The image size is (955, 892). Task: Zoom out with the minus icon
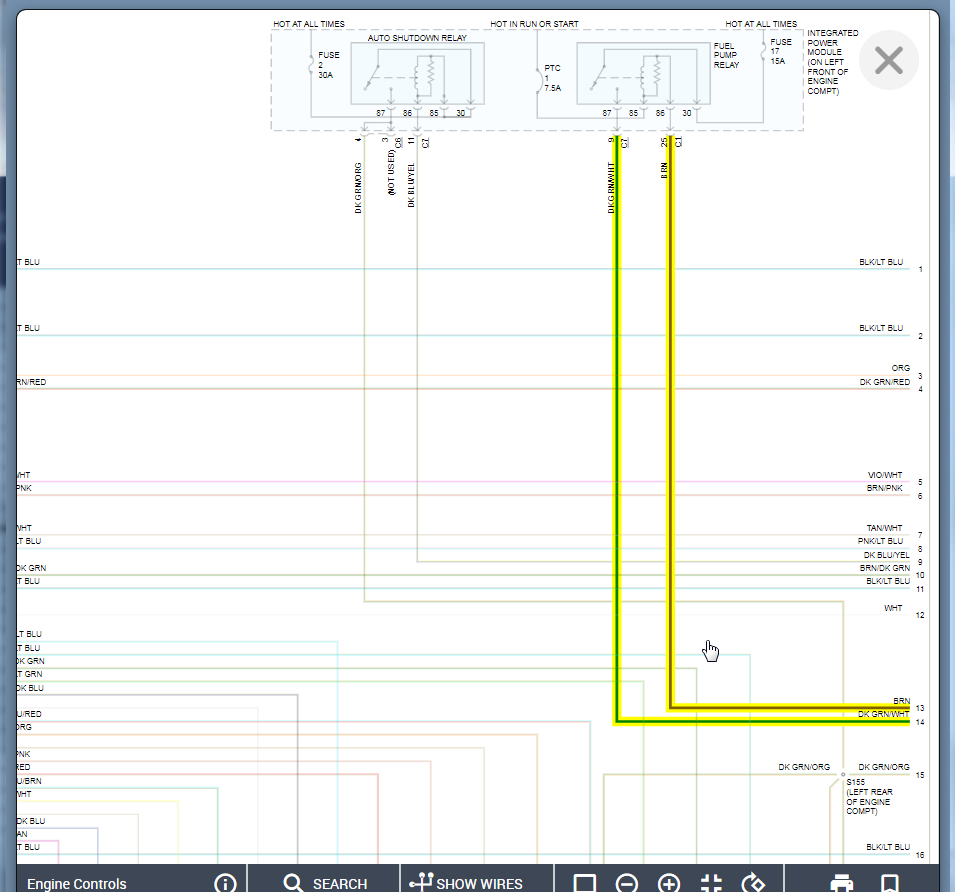pyautogui.click(x=627, y=883)
